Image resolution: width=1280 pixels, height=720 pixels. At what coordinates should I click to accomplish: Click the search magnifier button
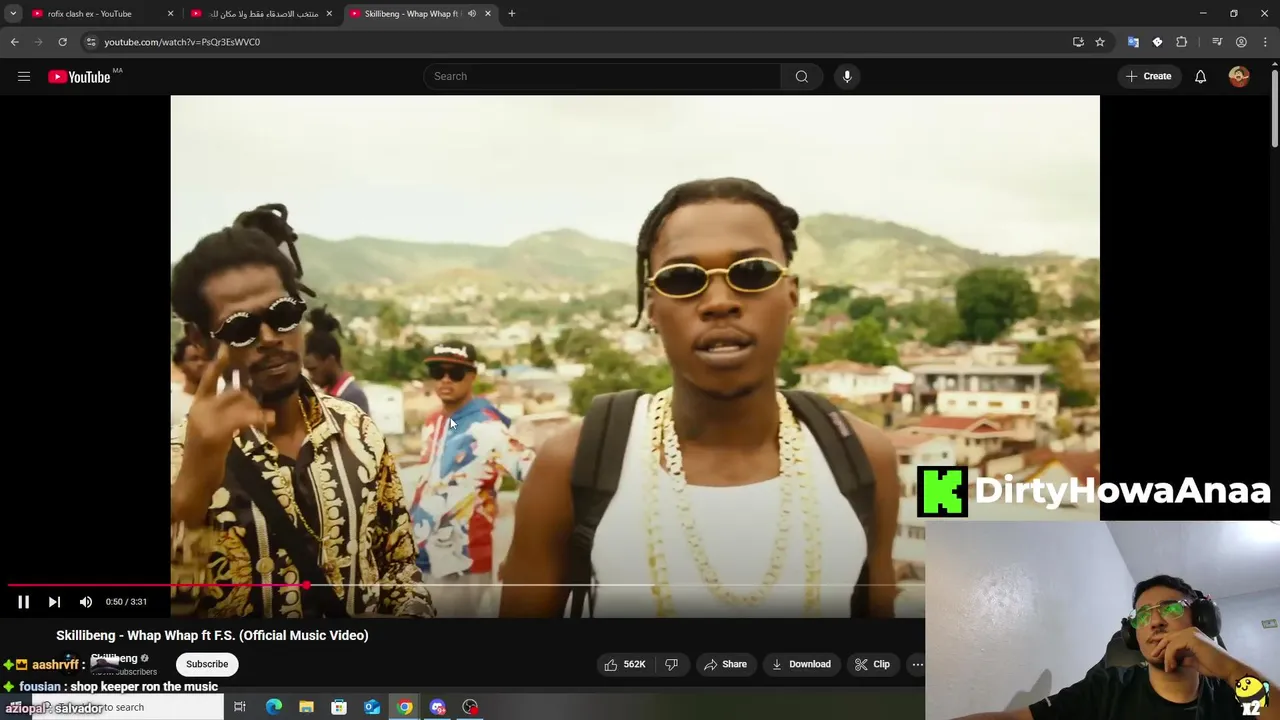click(802, 76)
